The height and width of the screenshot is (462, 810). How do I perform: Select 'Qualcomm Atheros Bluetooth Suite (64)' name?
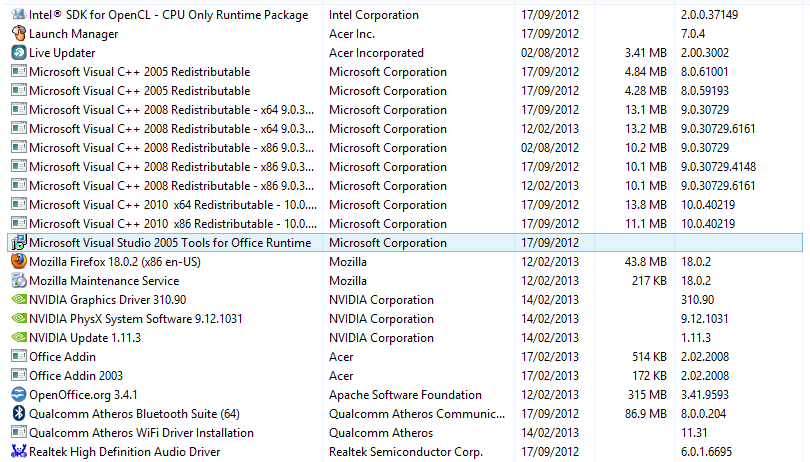(x=134, y=414)
